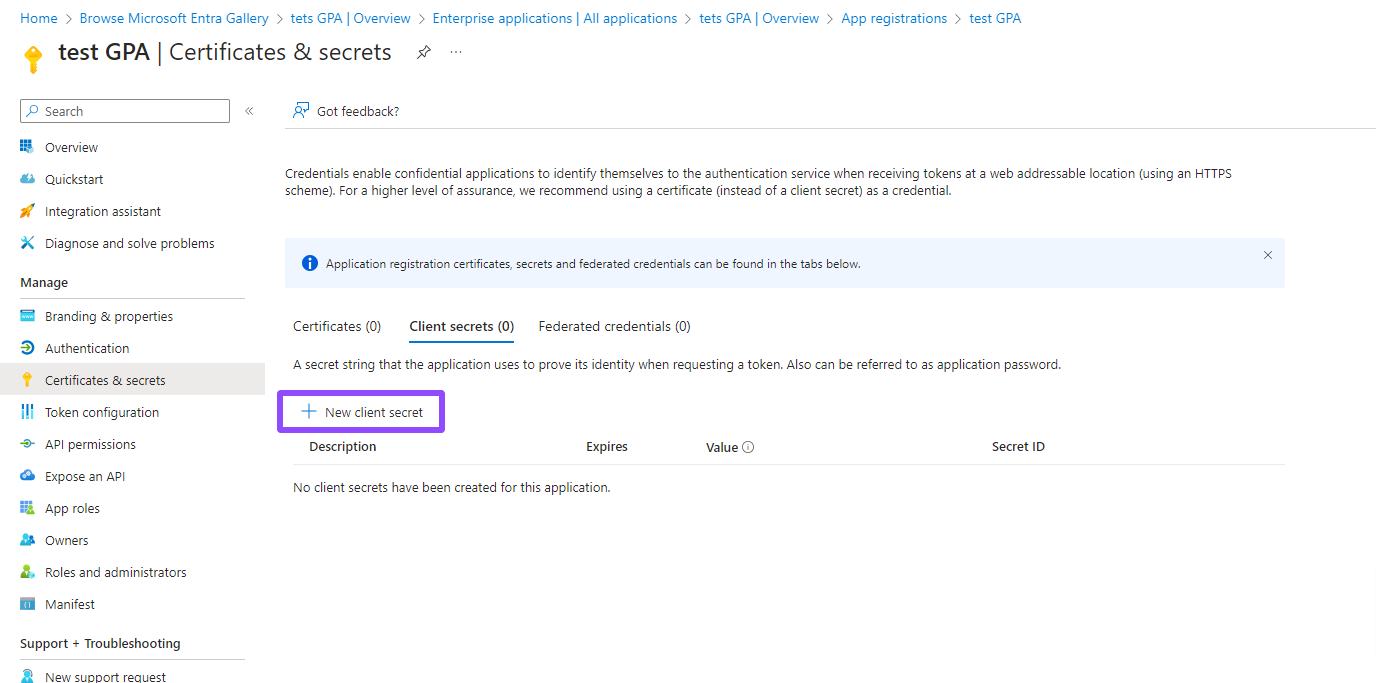Click the Manifest icon in sidebar
The width and height of the screenshot is (1376, 683).
coord(27,604)
